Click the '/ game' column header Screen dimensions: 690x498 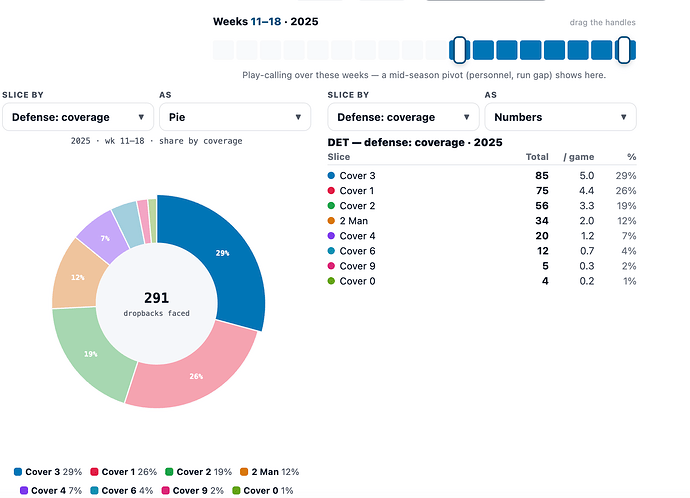pos(579,157)
